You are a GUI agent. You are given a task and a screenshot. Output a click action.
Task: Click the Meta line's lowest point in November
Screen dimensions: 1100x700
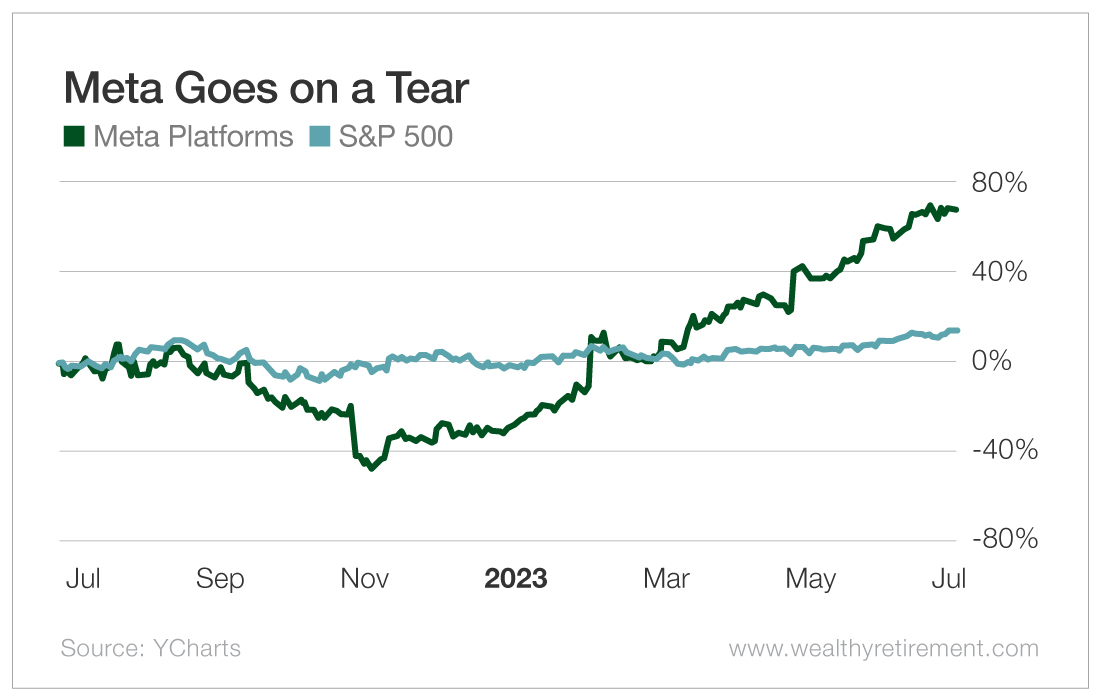pyautogui.click(x=372, y=467)
